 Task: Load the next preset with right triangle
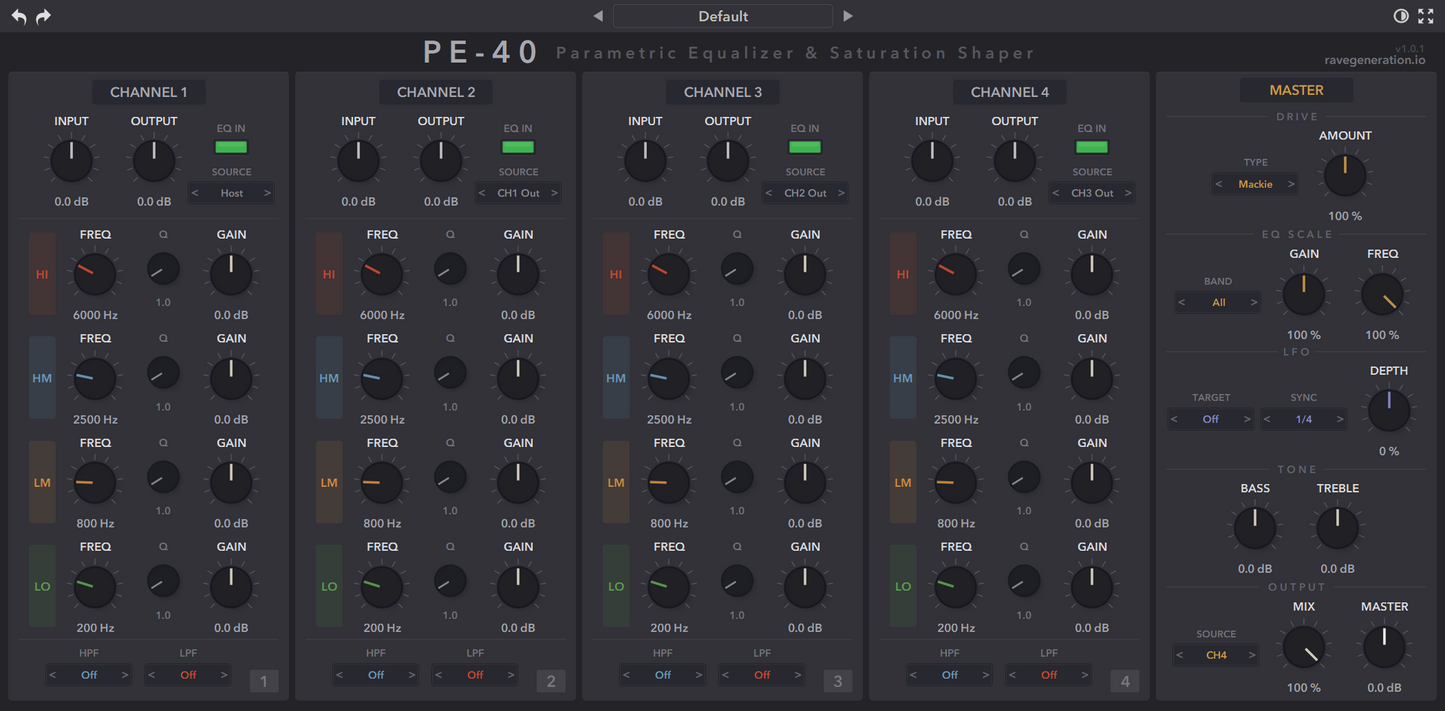coord(848,16)
